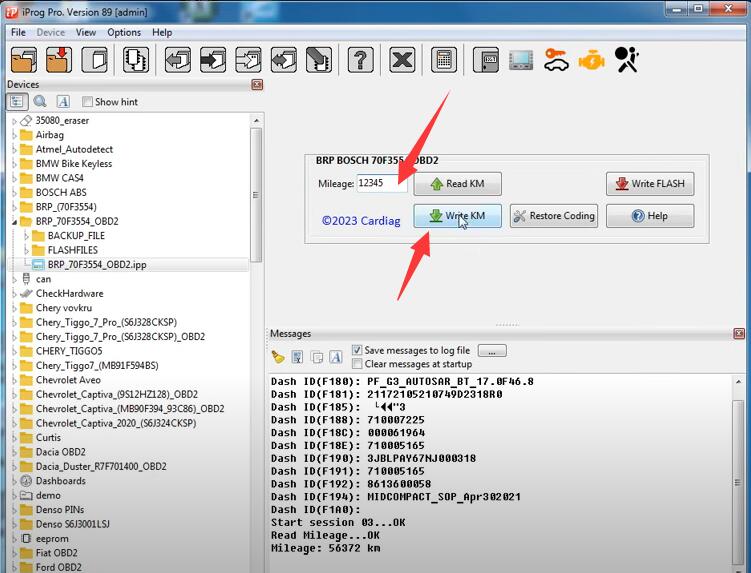Close the Devices panel

pos(257,85)
